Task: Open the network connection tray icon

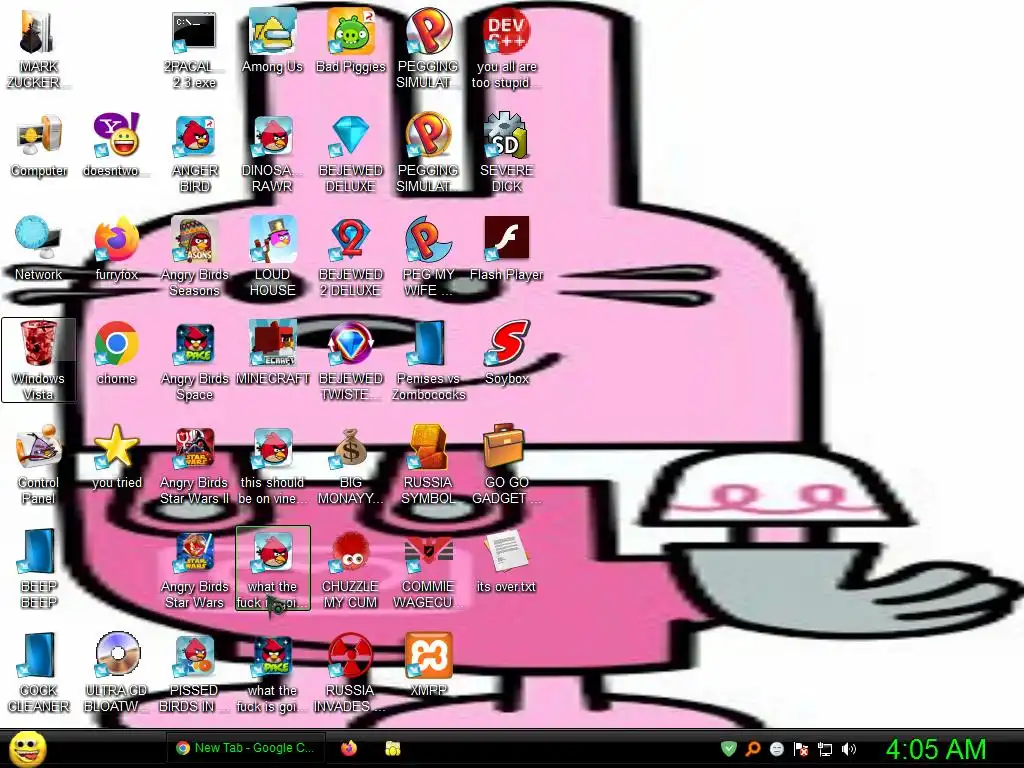Action: pyautogui.click(x=825, y=749)
